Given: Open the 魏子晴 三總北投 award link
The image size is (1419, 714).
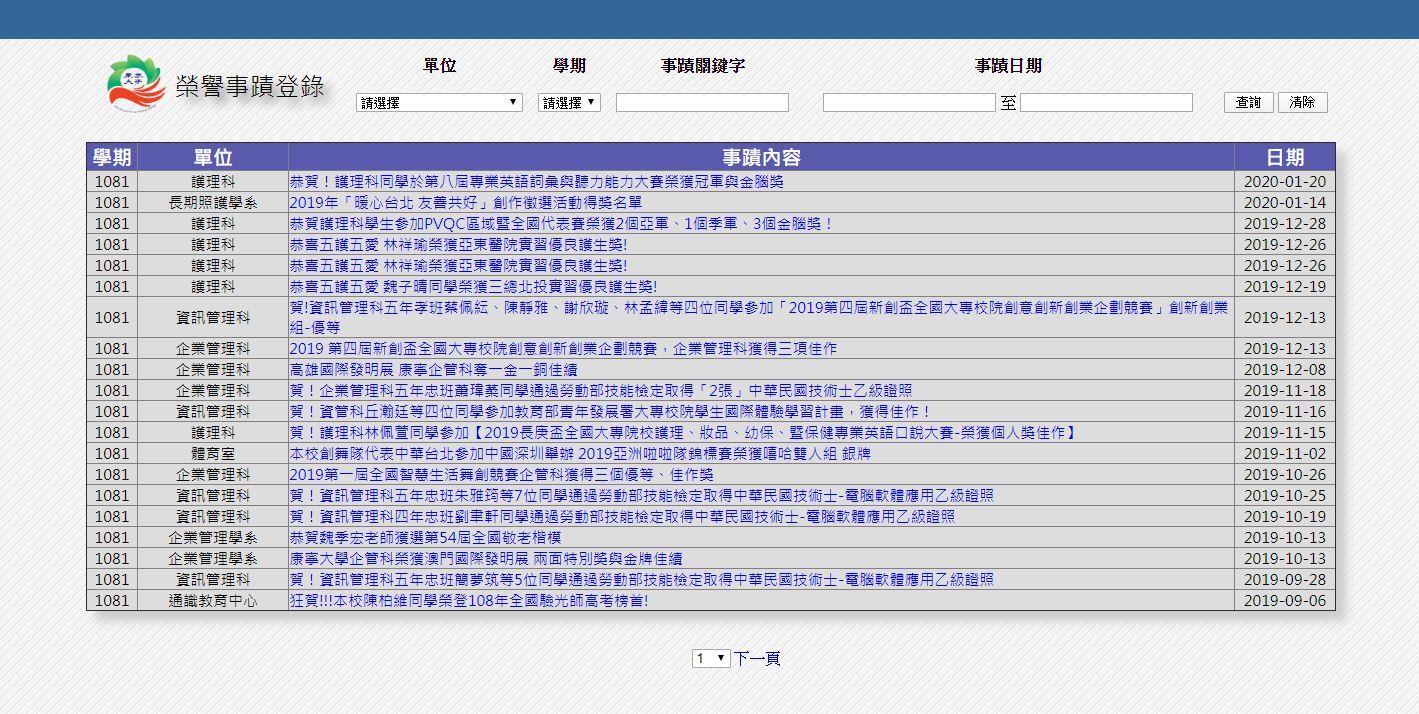Looking at the screenshot, I should tap(473, 287).
